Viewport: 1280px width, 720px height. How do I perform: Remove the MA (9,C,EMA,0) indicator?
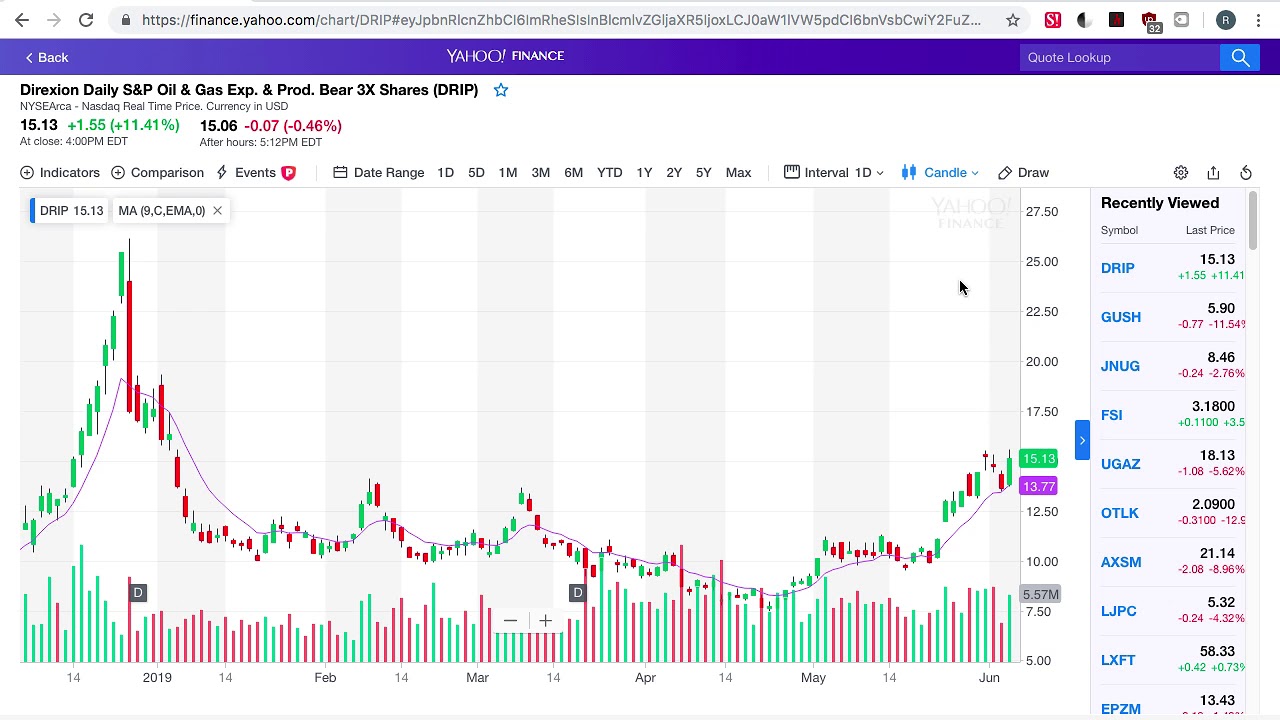point(217,211)
